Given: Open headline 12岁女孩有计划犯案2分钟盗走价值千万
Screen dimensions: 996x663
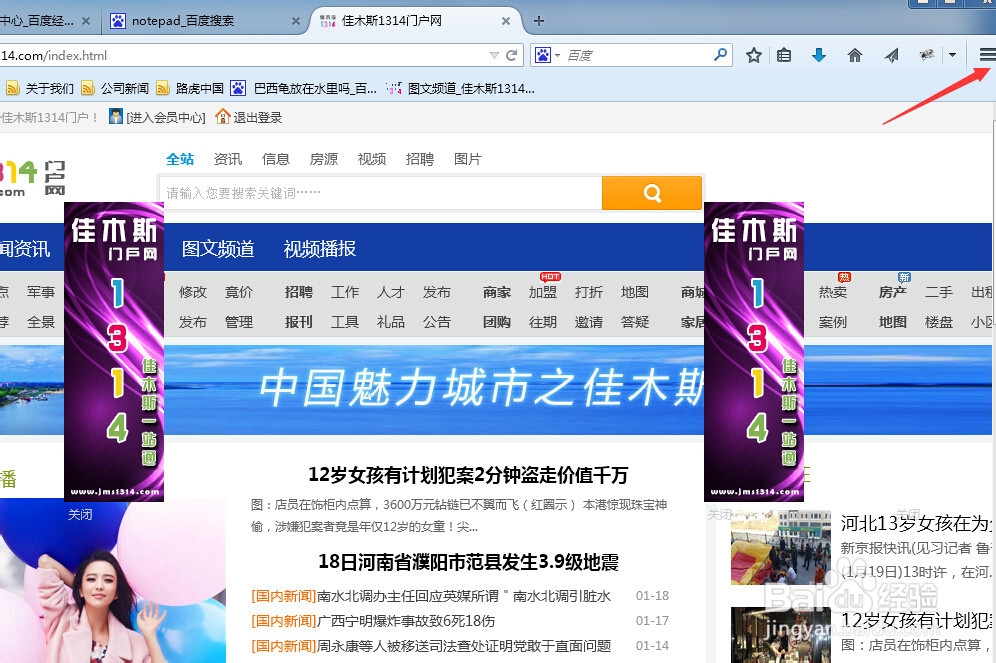Looking at the screenshot, I should [468, 474].
